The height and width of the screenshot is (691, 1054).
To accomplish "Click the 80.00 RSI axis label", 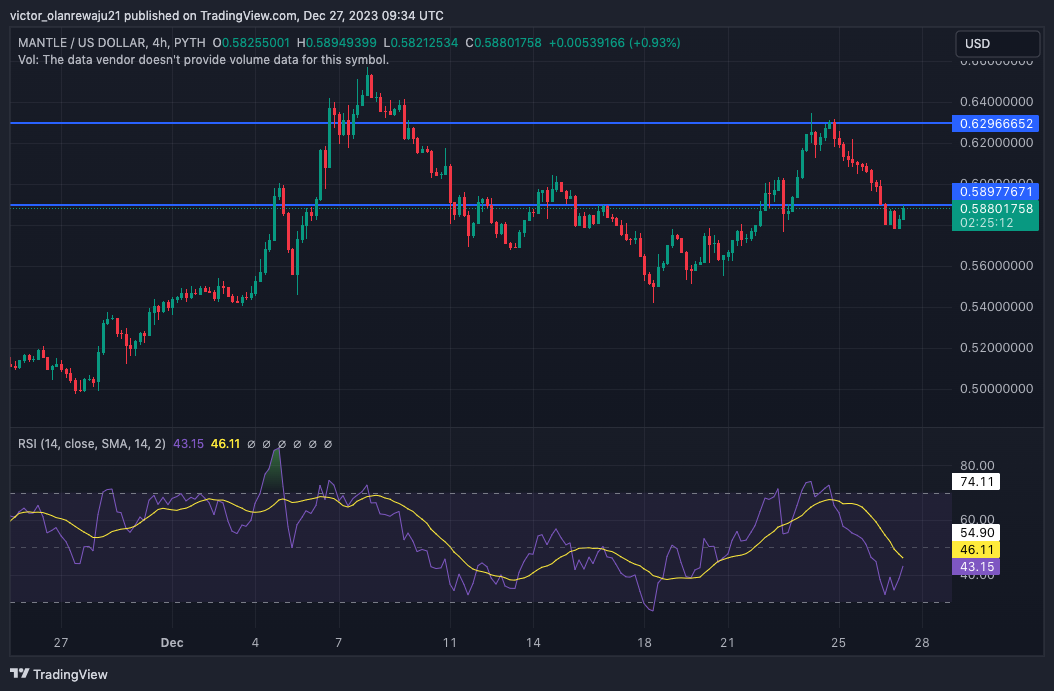I will 977,465.
